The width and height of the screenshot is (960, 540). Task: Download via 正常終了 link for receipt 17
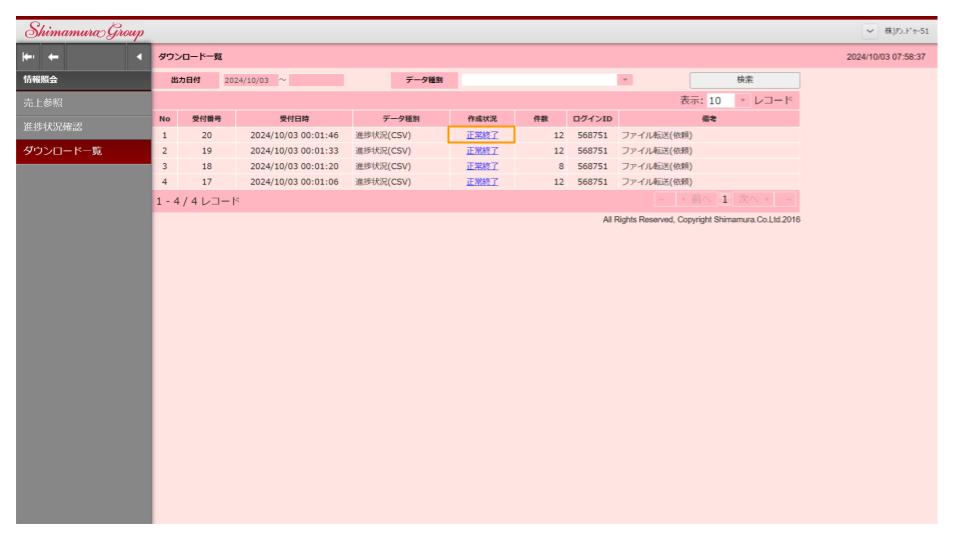click(x=482, y=181)
